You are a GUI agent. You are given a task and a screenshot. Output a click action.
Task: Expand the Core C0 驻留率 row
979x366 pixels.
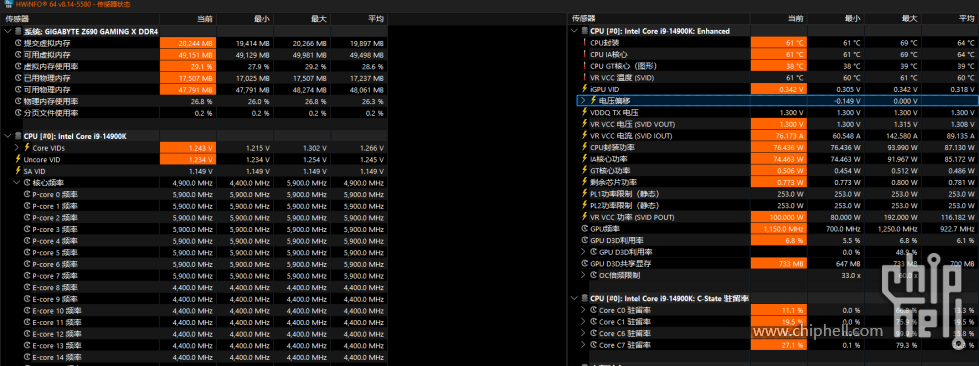coord(583,310)
